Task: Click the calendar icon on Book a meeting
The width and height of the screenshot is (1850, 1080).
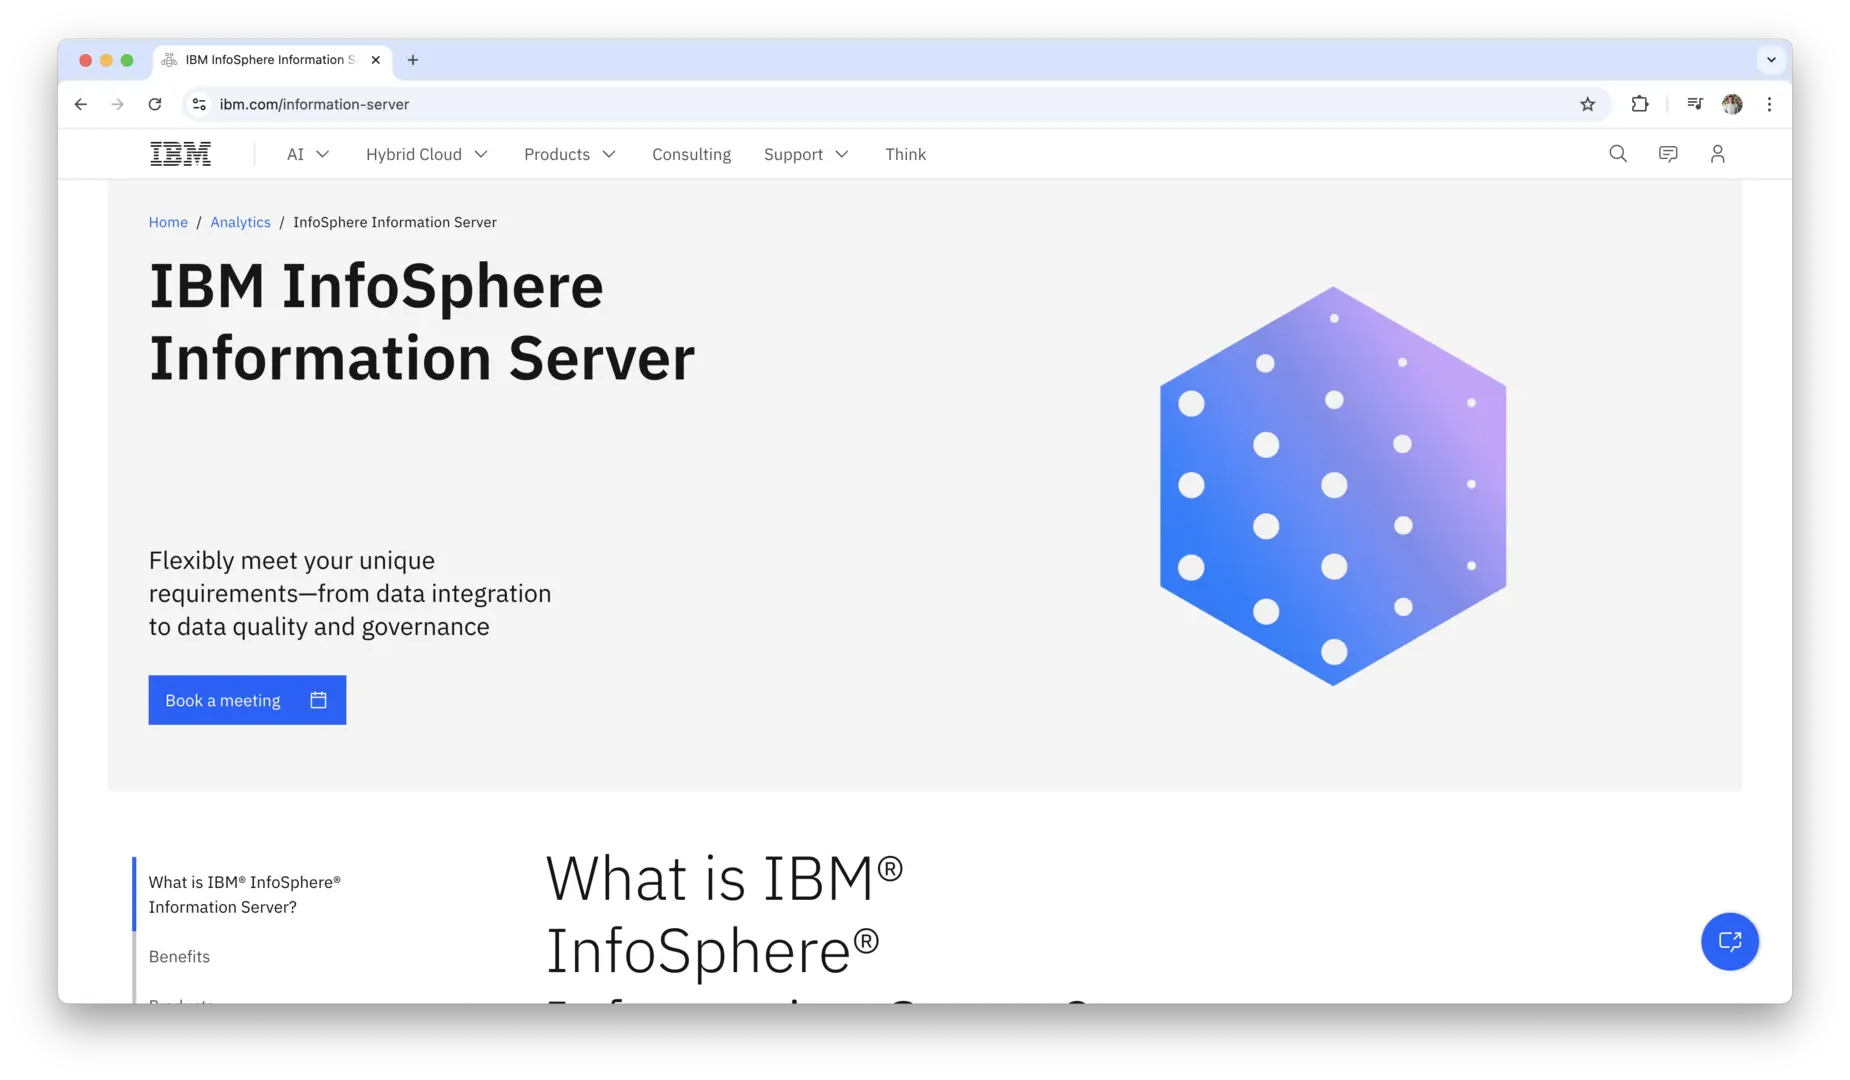Action: [x=318, y=700]
